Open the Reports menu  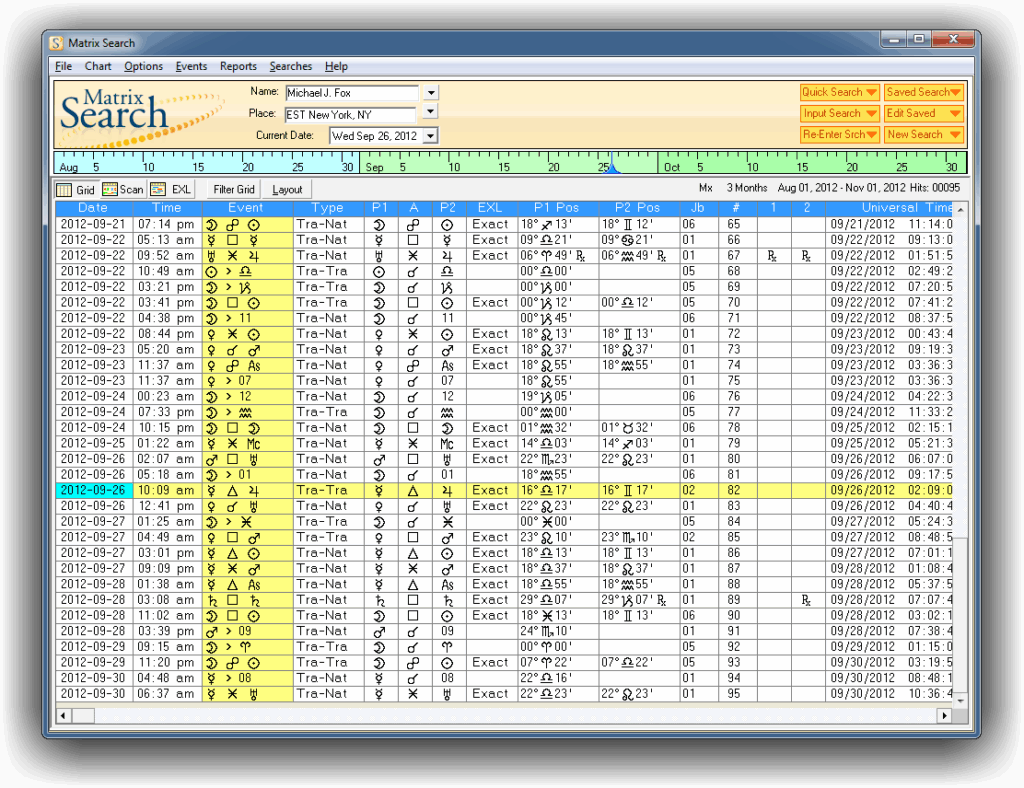(x=238, y=66)
